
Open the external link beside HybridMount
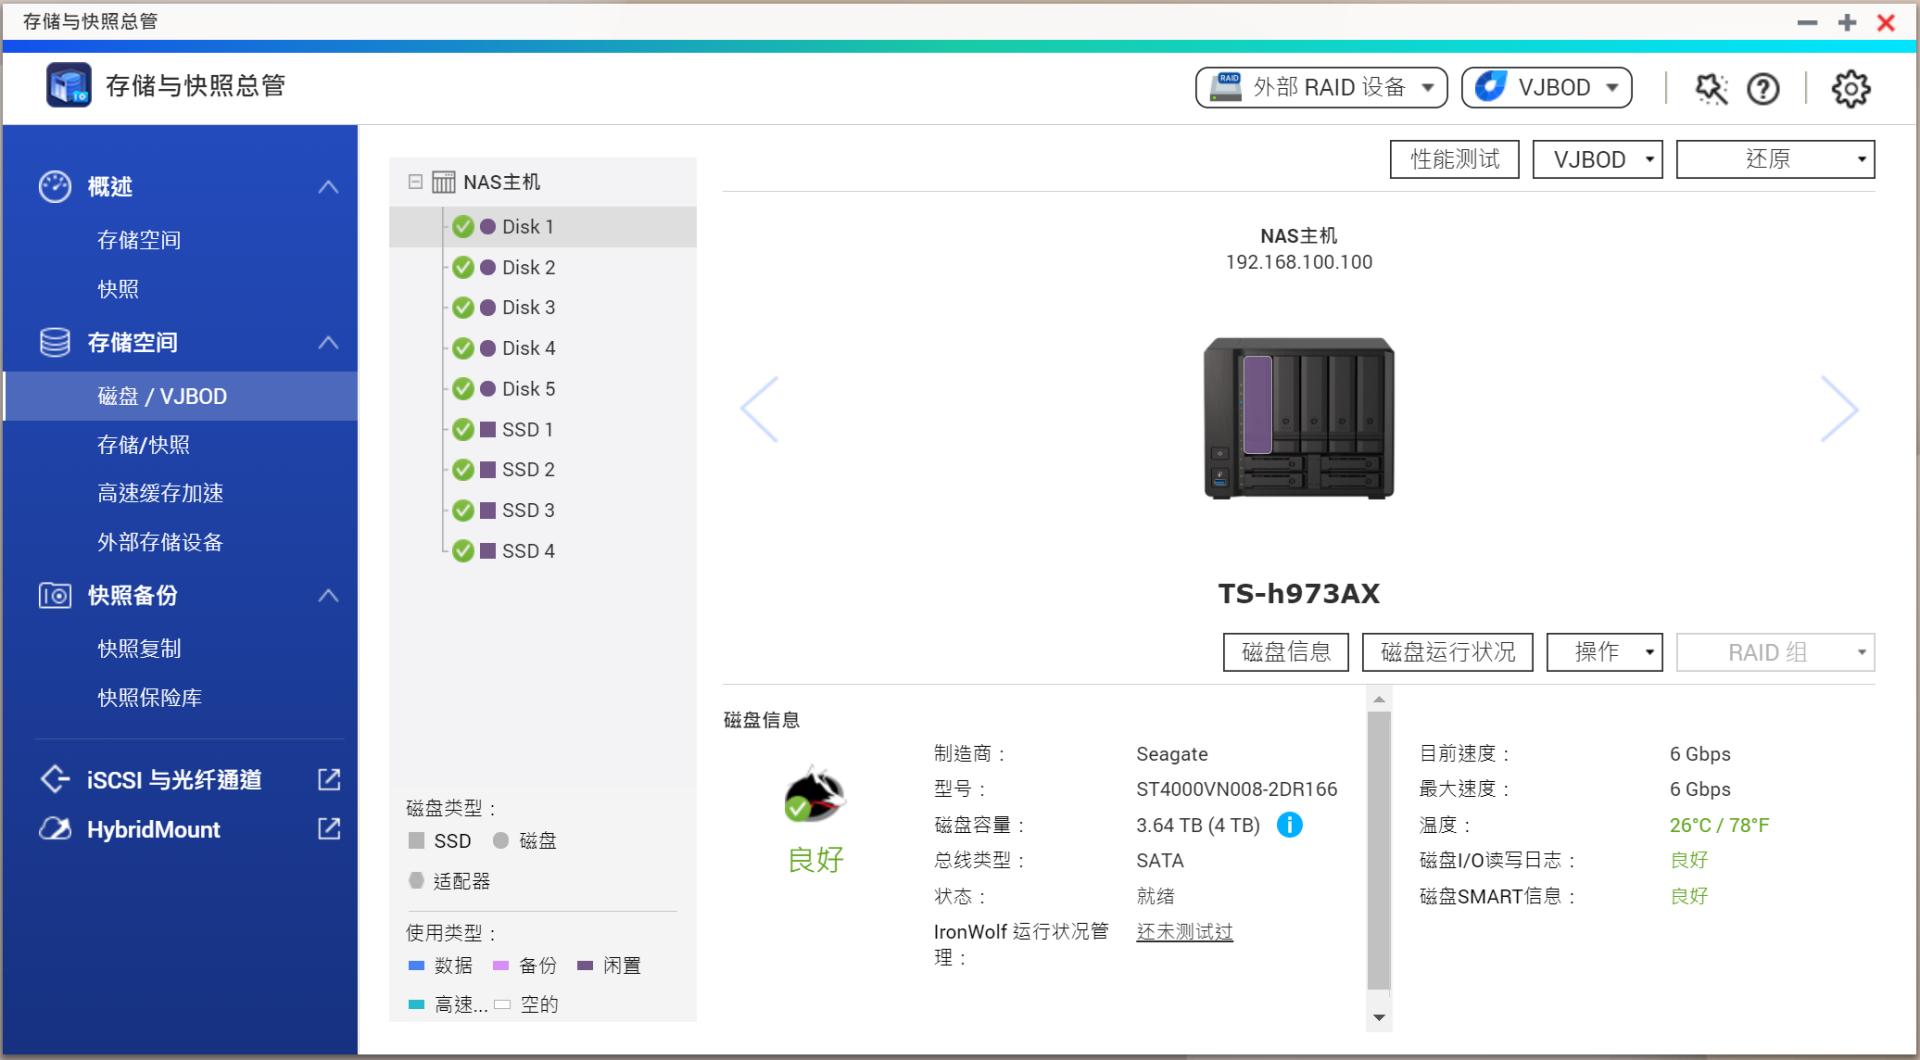point(328,829)
